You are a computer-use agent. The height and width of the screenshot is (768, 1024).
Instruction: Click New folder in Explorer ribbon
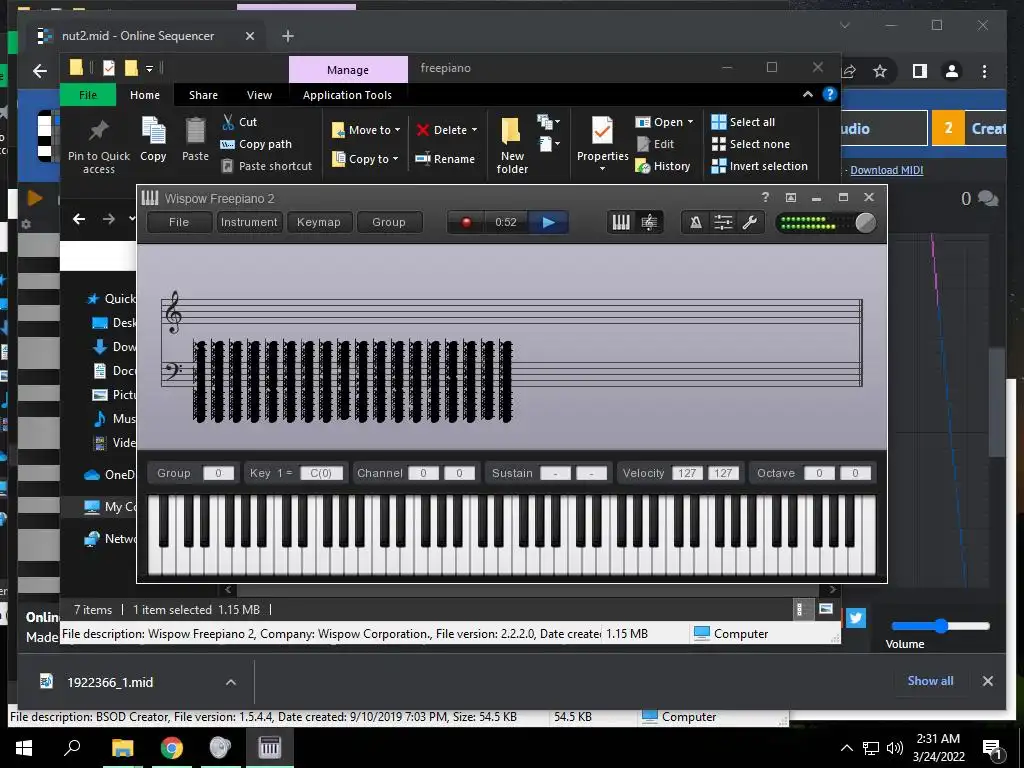(x=512, y=146)
